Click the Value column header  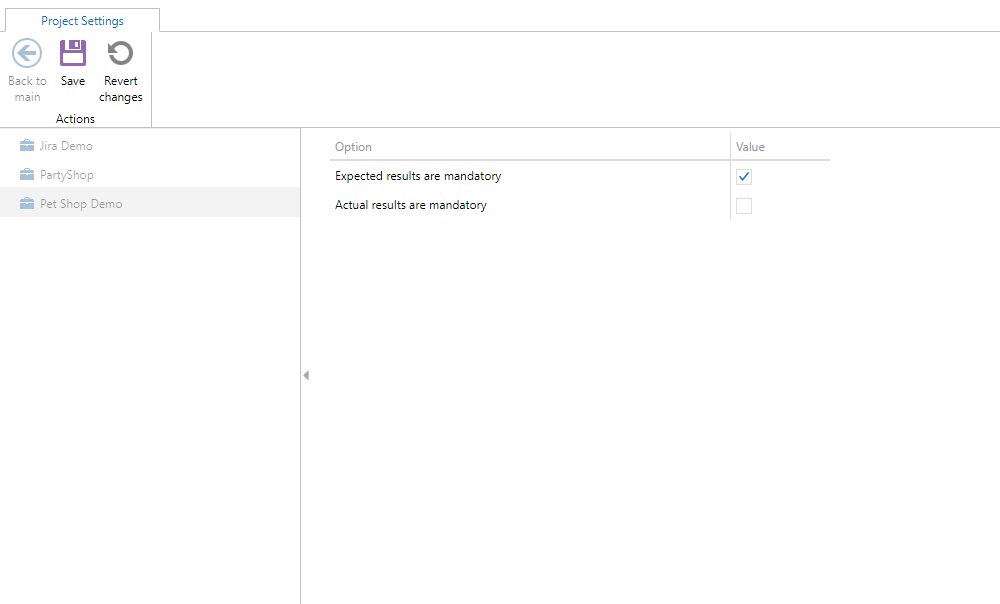pyautogui.click(x=750, y=147)
